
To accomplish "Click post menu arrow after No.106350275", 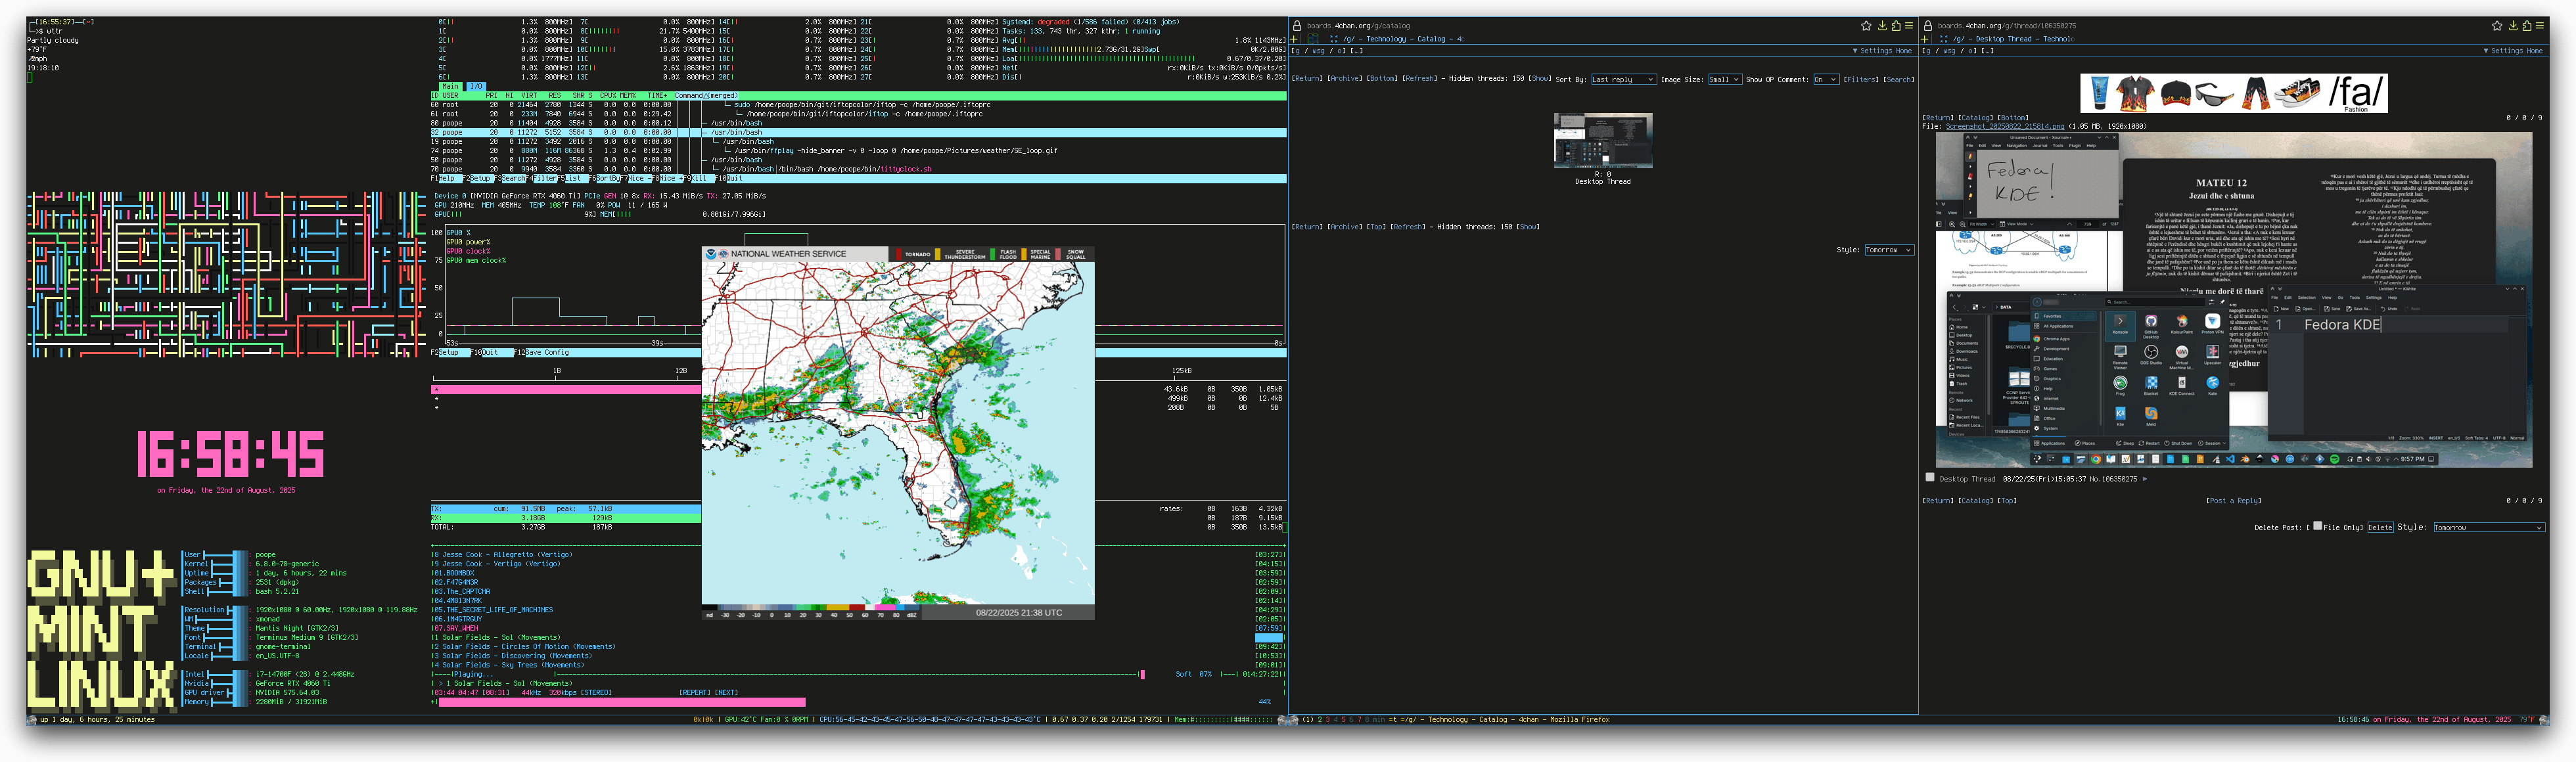I will coord(2144,479).
